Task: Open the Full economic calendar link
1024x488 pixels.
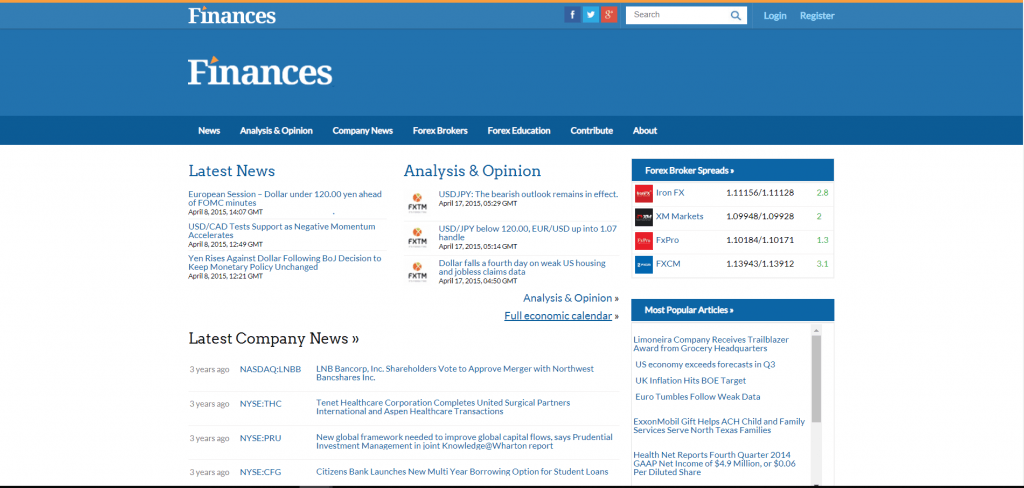Action: click(558, 316)
